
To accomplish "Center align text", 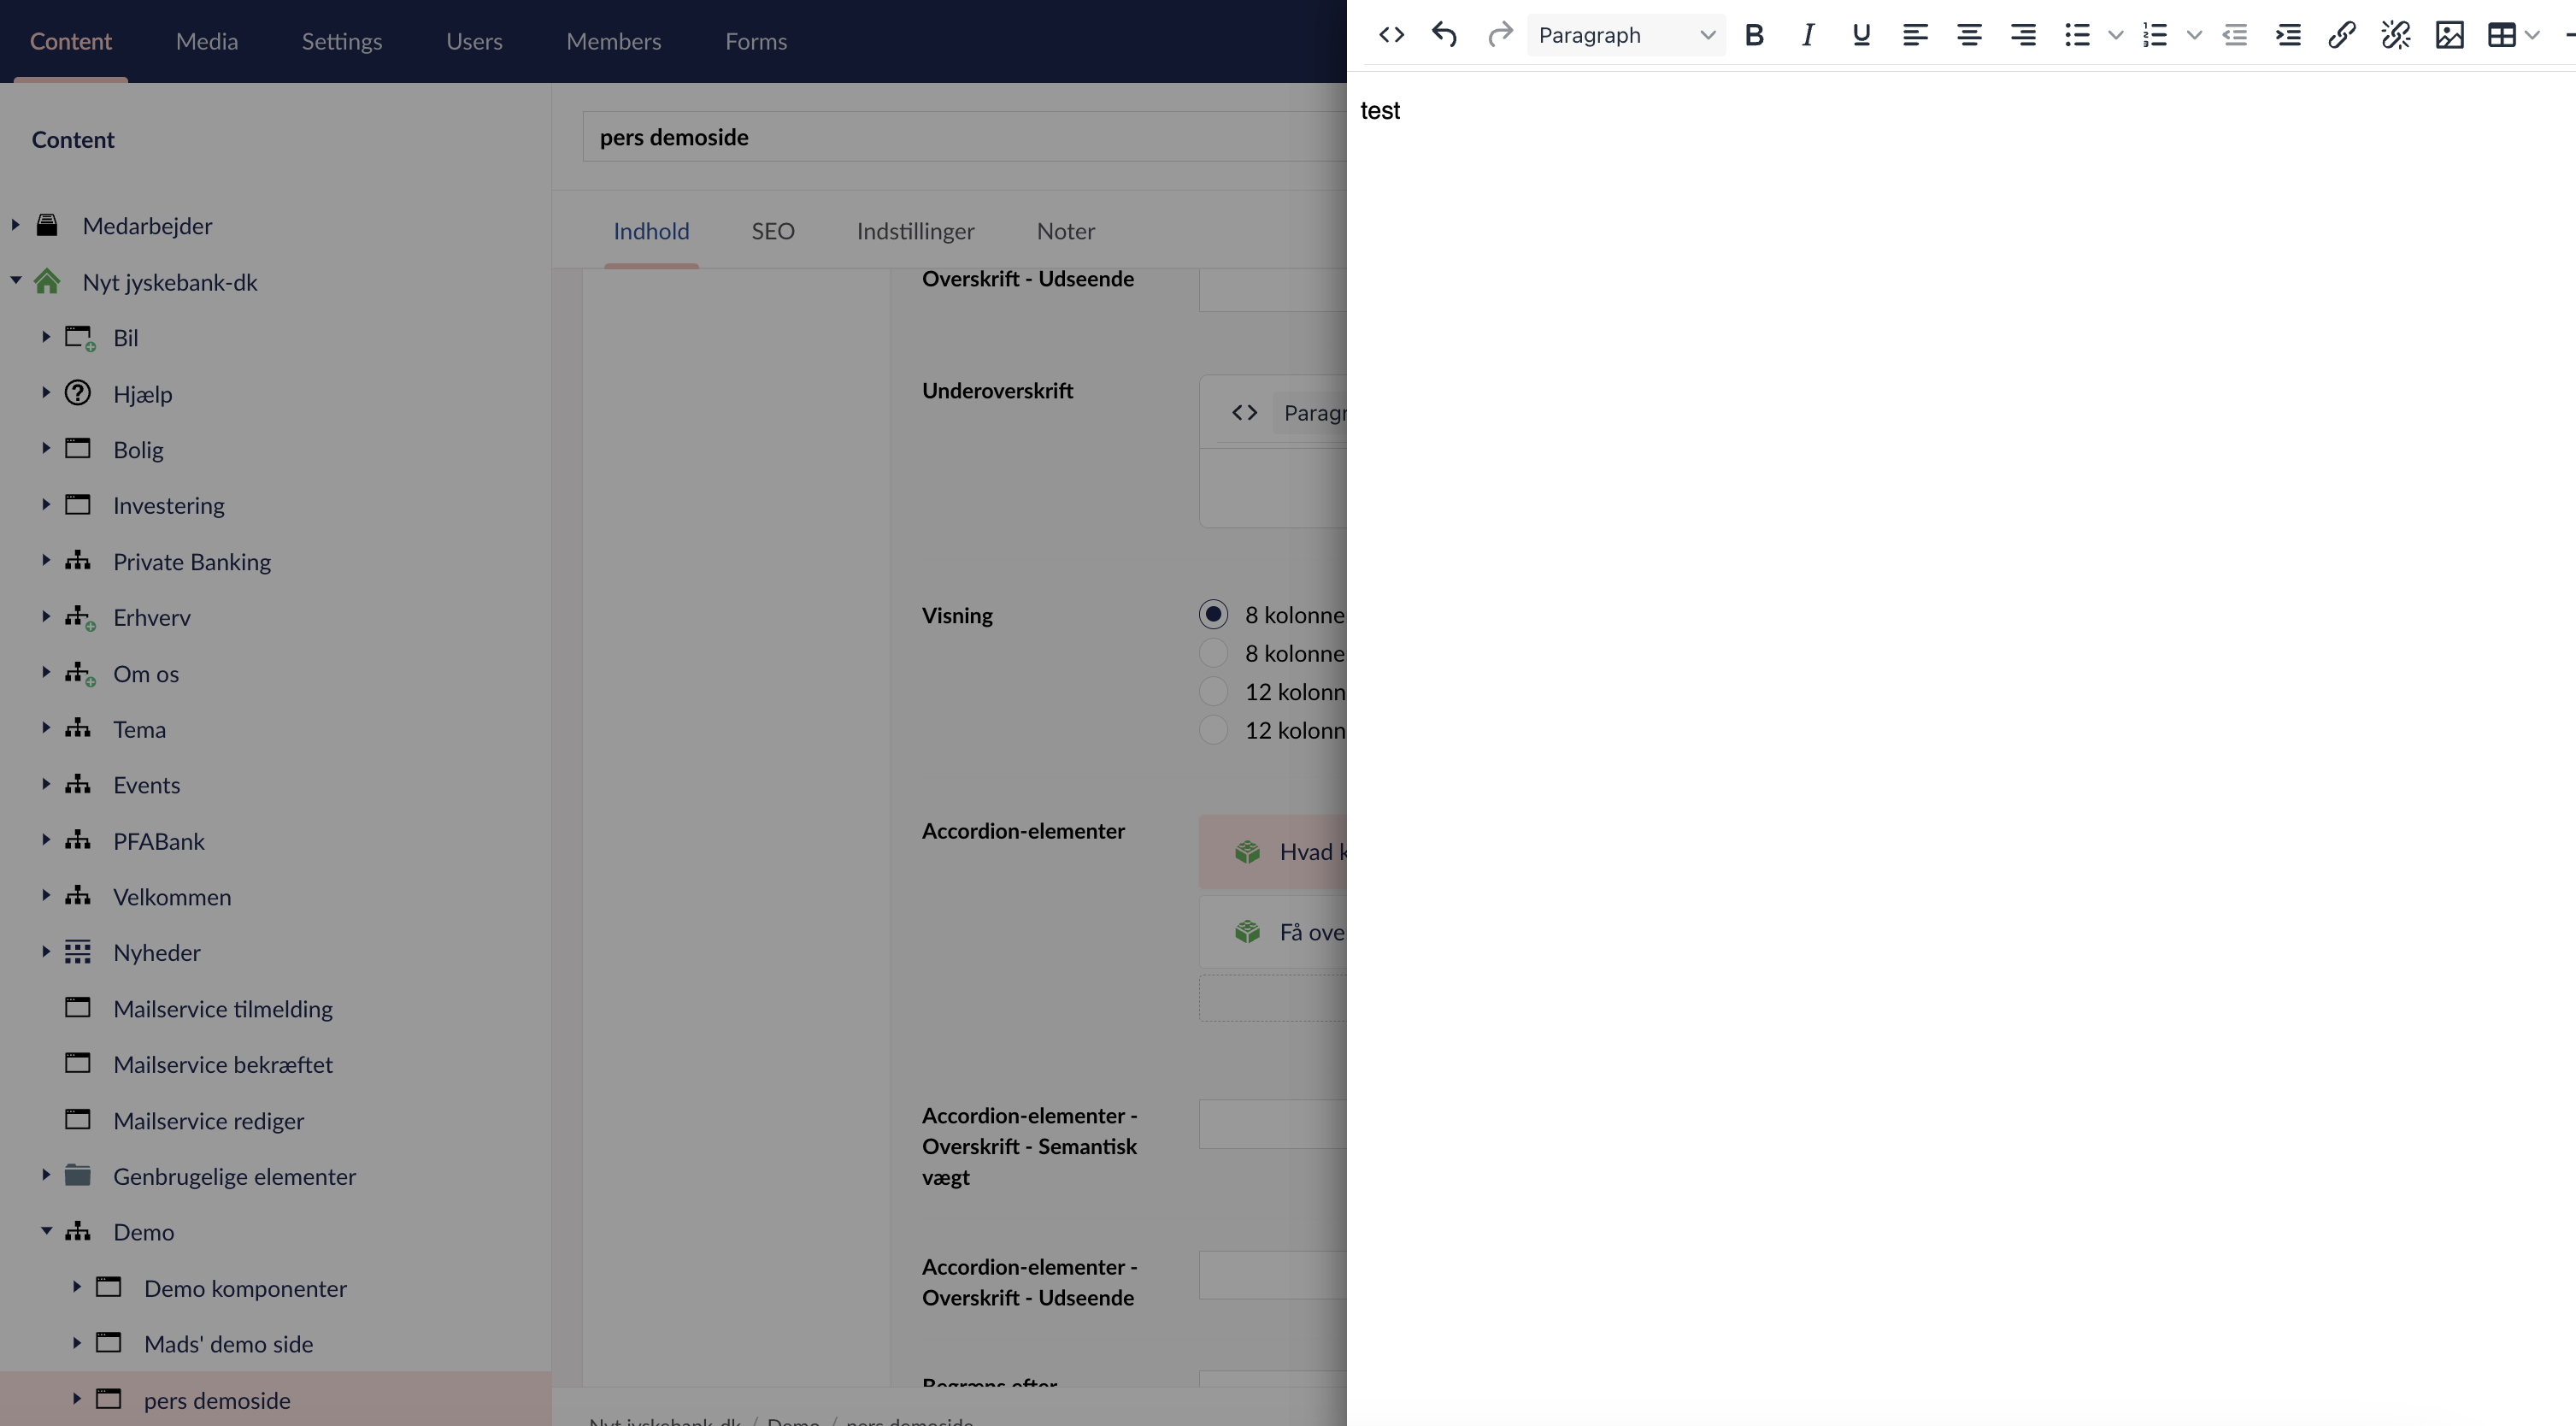I will coord(1969,35).
